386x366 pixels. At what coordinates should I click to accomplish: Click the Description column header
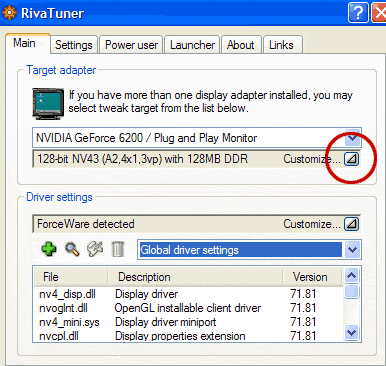[195, 277]
